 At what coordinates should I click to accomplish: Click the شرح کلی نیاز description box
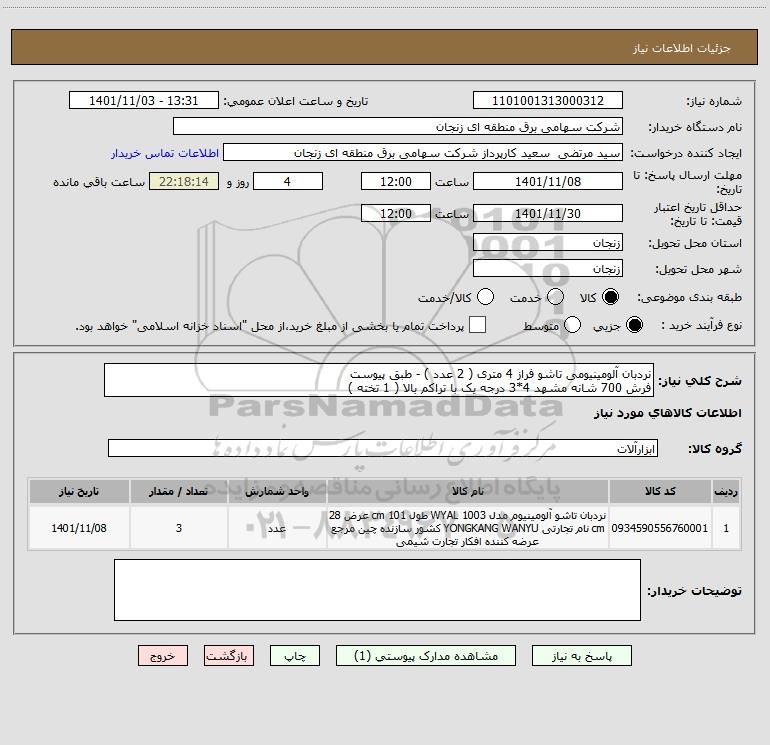coord(379,380)
